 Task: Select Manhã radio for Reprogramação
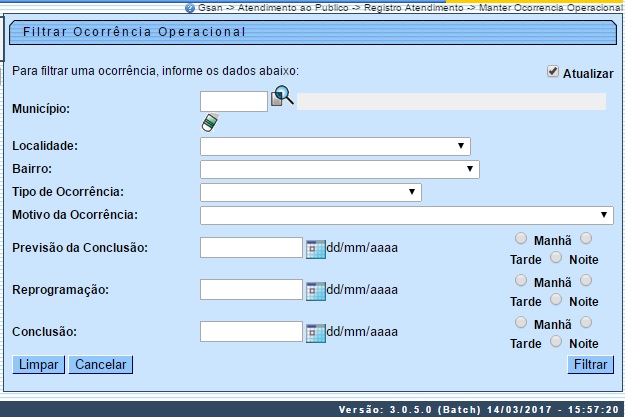[521, 280]
